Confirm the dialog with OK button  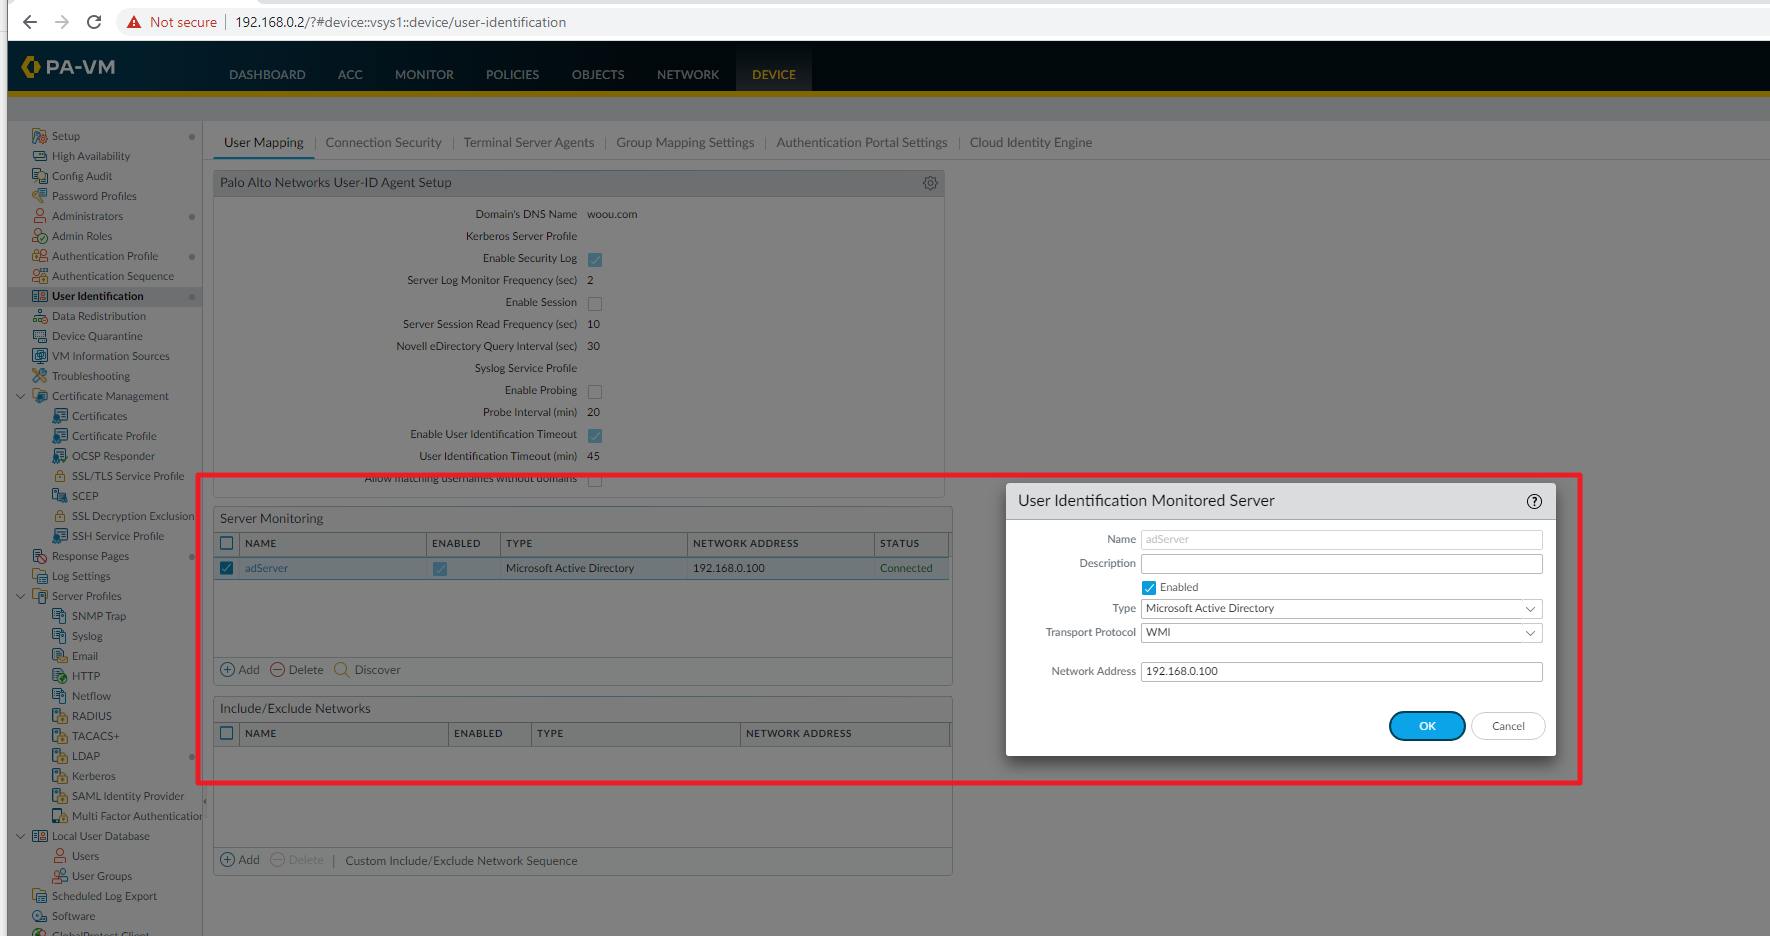point(1427,726)
